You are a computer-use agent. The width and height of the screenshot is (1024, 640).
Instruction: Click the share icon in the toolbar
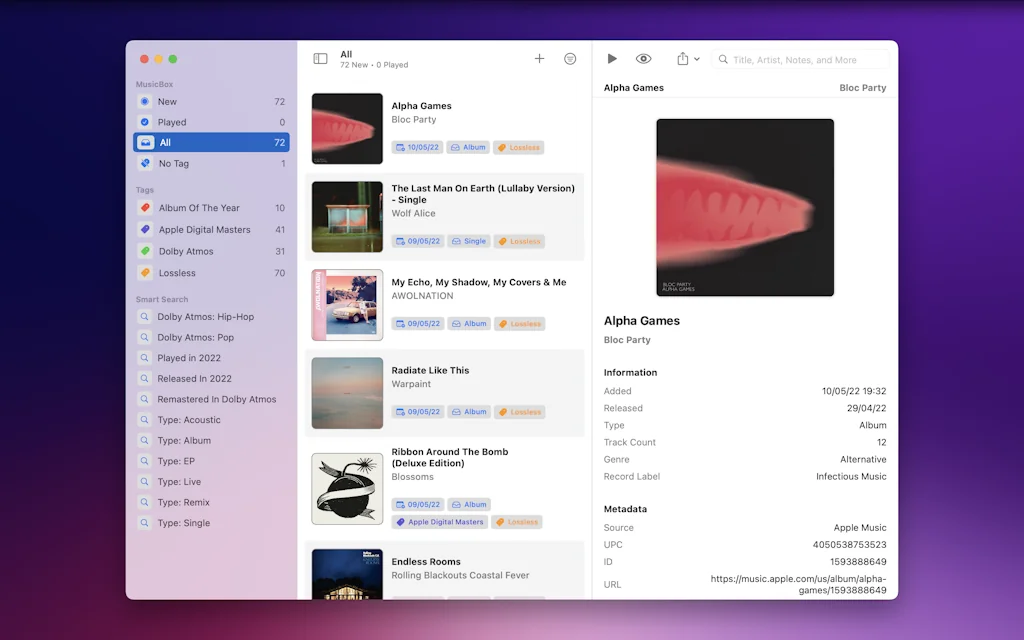click(681, 58)
